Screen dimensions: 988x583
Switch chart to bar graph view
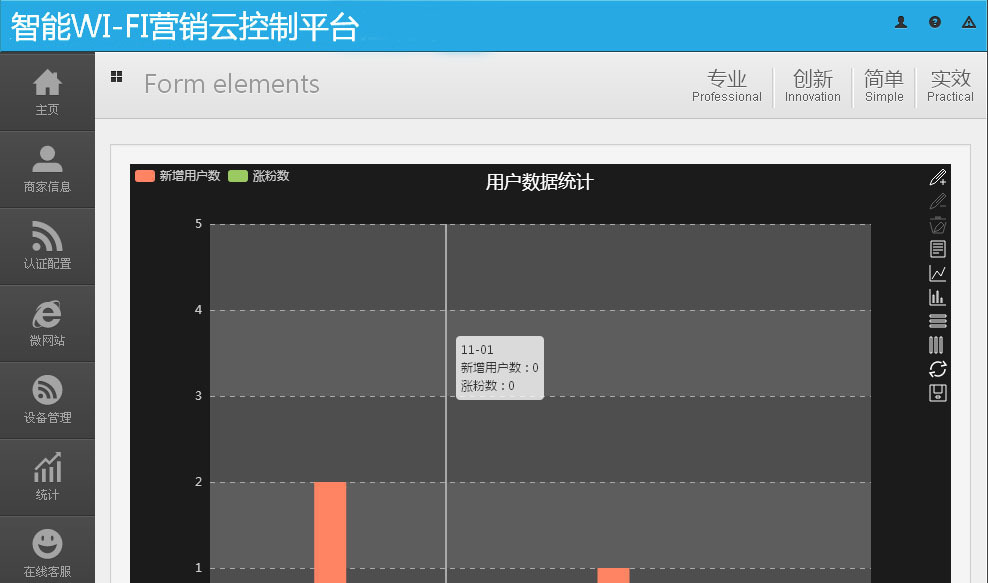(937, 297)
